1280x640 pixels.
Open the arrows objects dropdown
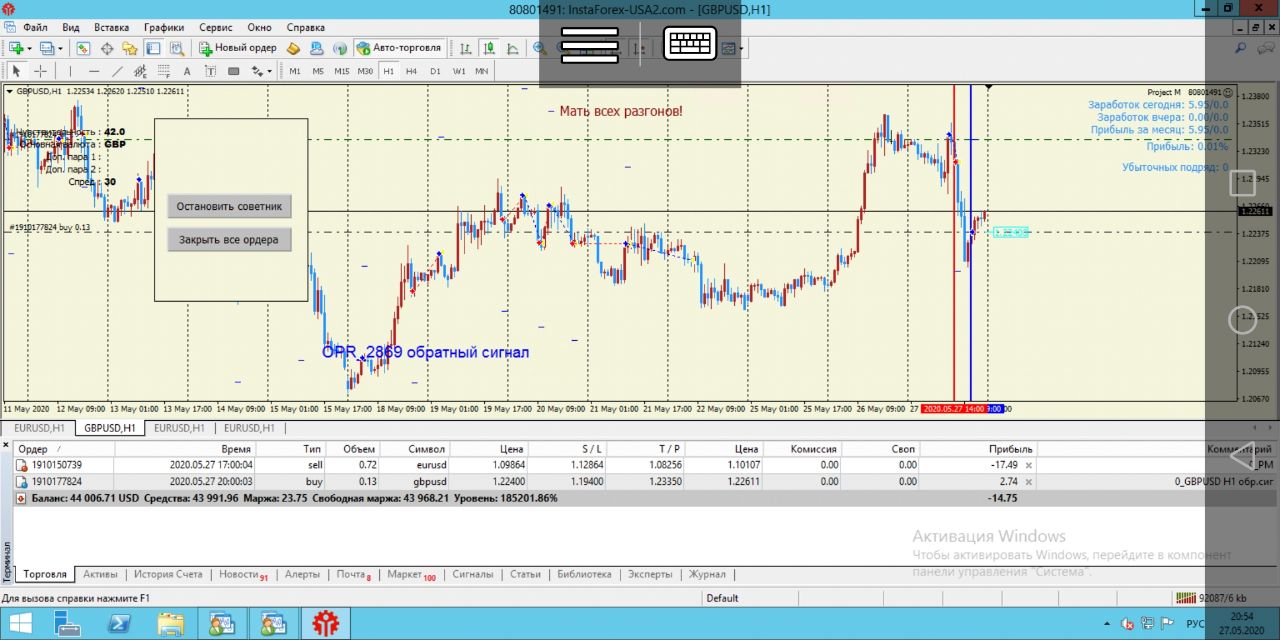[269, 71]
